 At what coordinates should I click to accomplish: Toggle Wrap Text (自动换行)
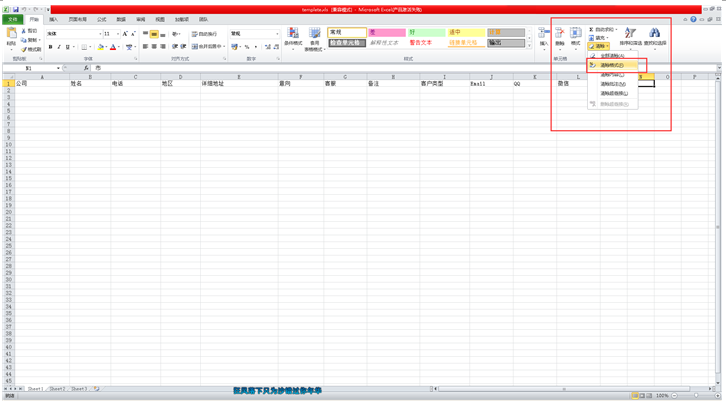(205, 34)
